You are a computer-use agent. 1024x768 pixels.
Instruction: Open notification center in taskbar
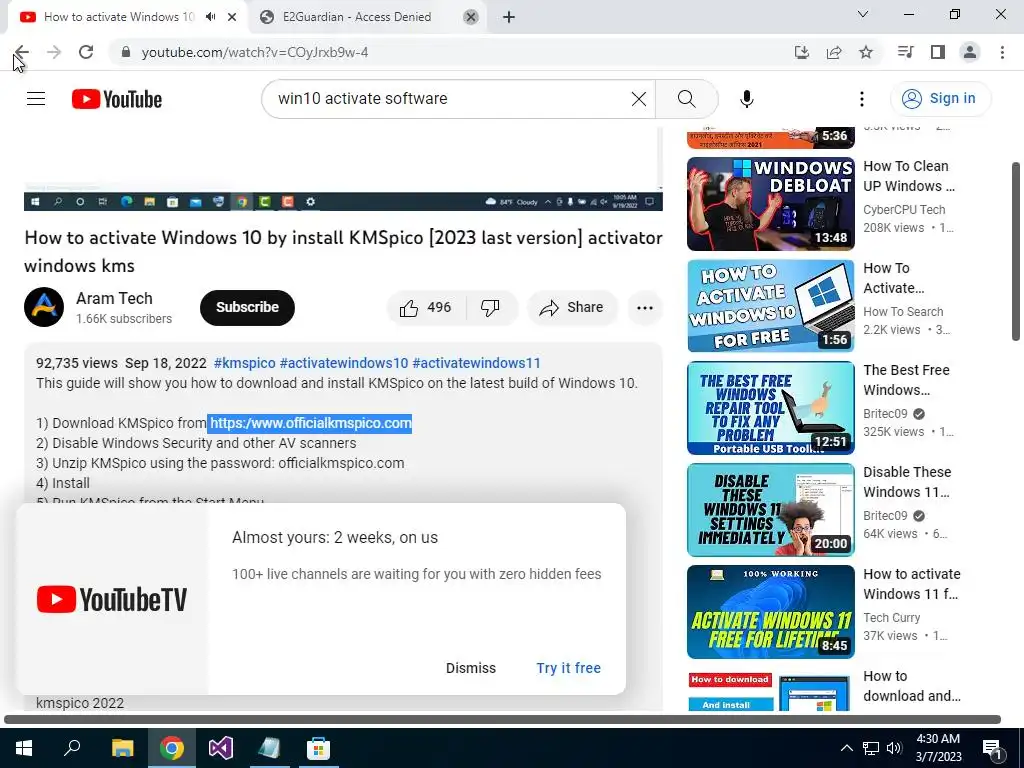(x=991, y=748)
